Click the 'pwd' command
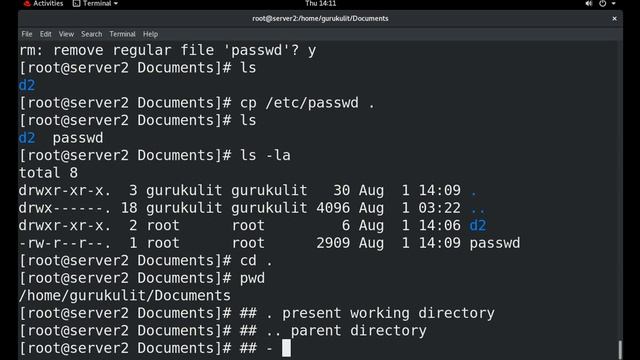The width and height of the screenshot is (640, 360). pyautogui.click(x=252, y=278)
